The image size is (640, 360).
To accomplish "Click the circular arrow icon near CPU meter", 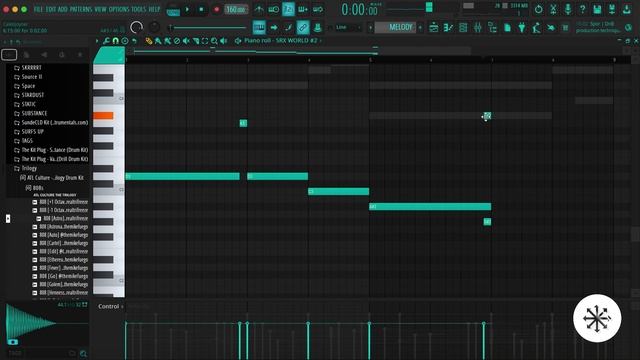I will tap(538, 9).
